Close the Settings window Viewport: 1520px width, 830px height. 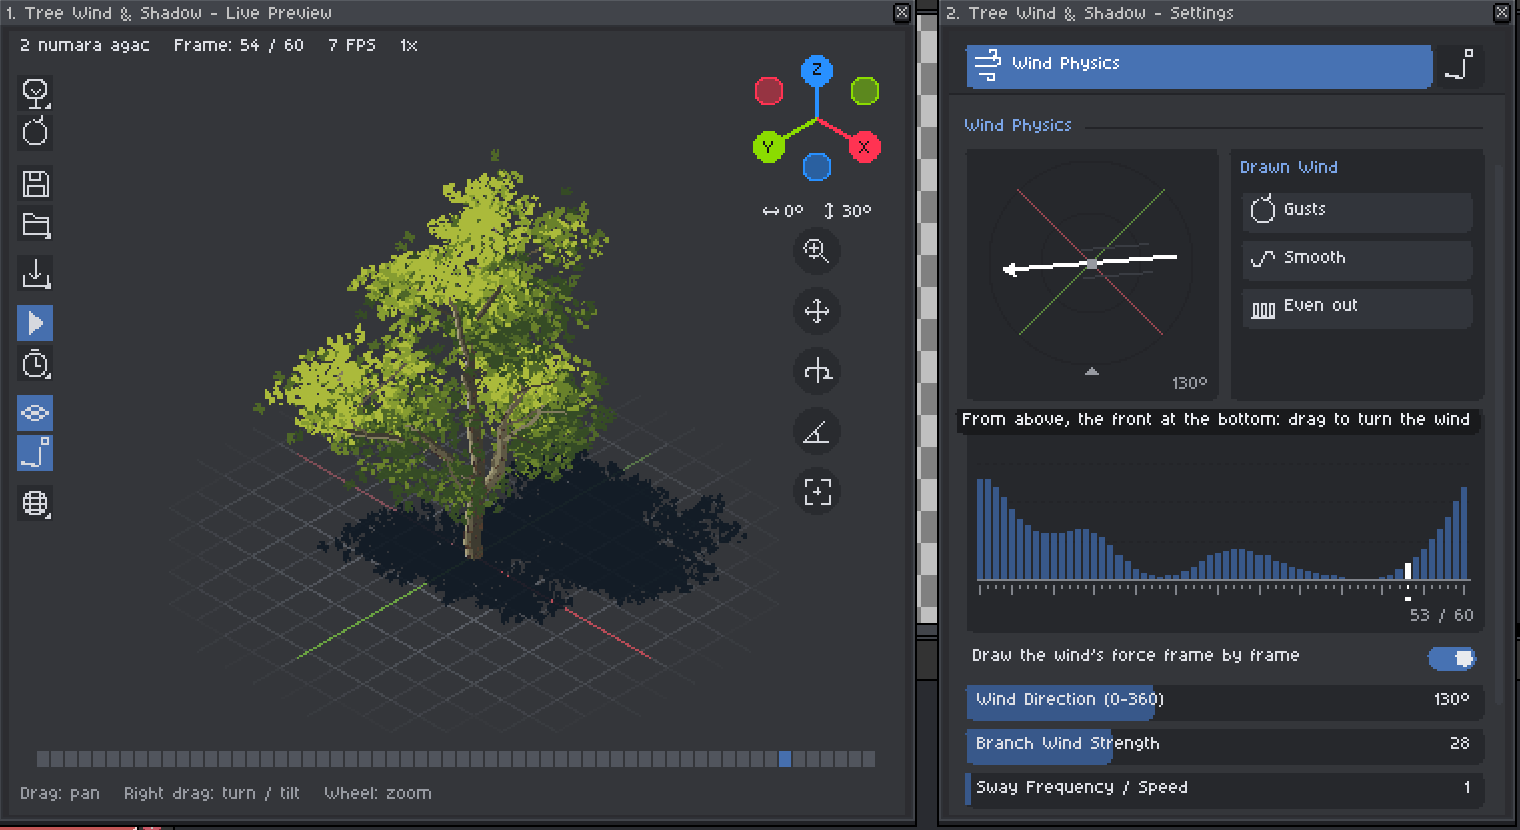point(1502,13)
